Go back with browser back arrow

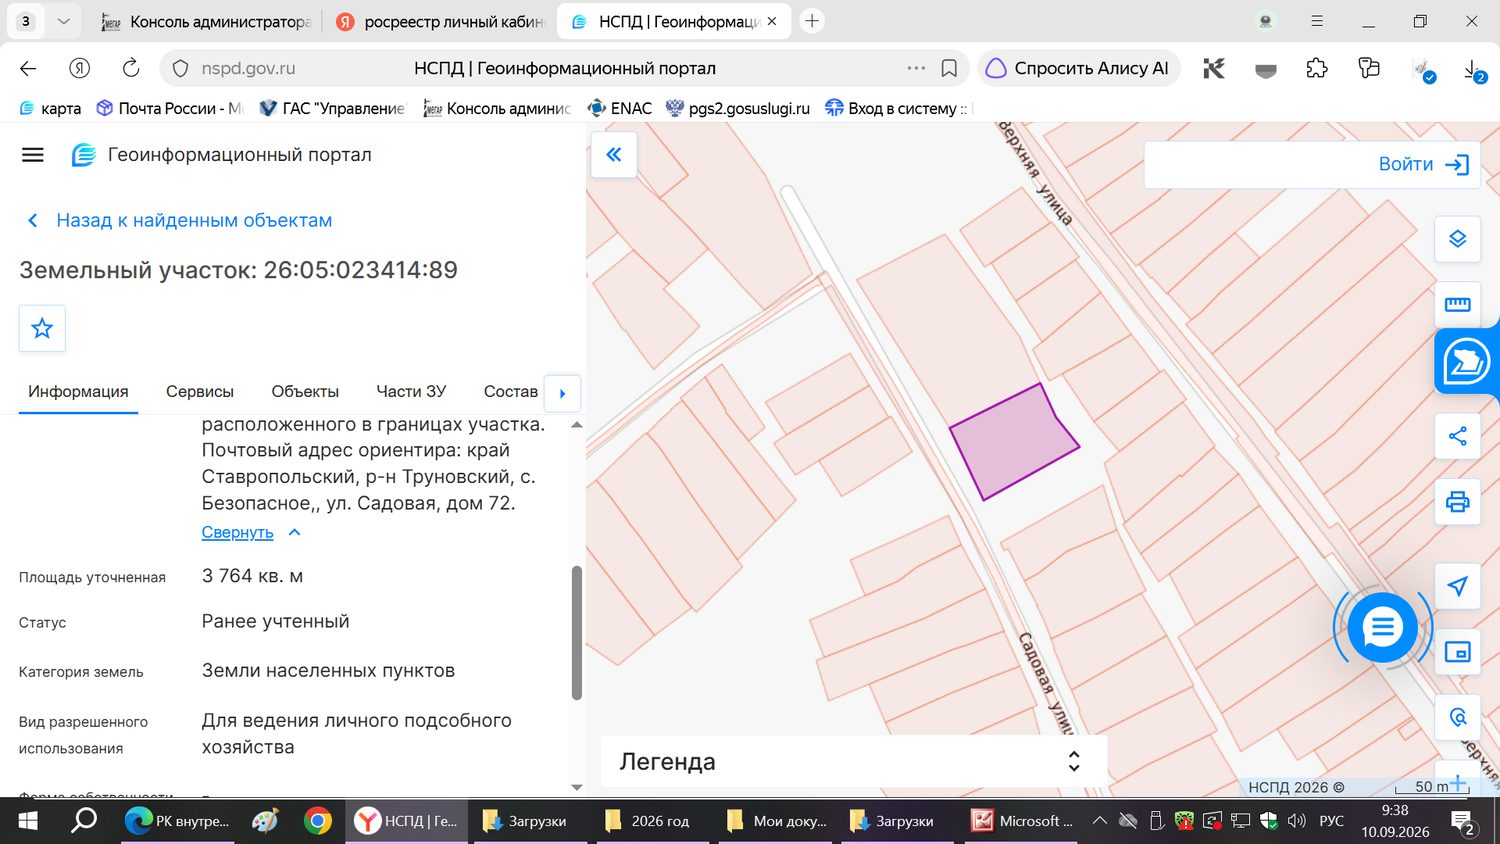coord(28,68)
